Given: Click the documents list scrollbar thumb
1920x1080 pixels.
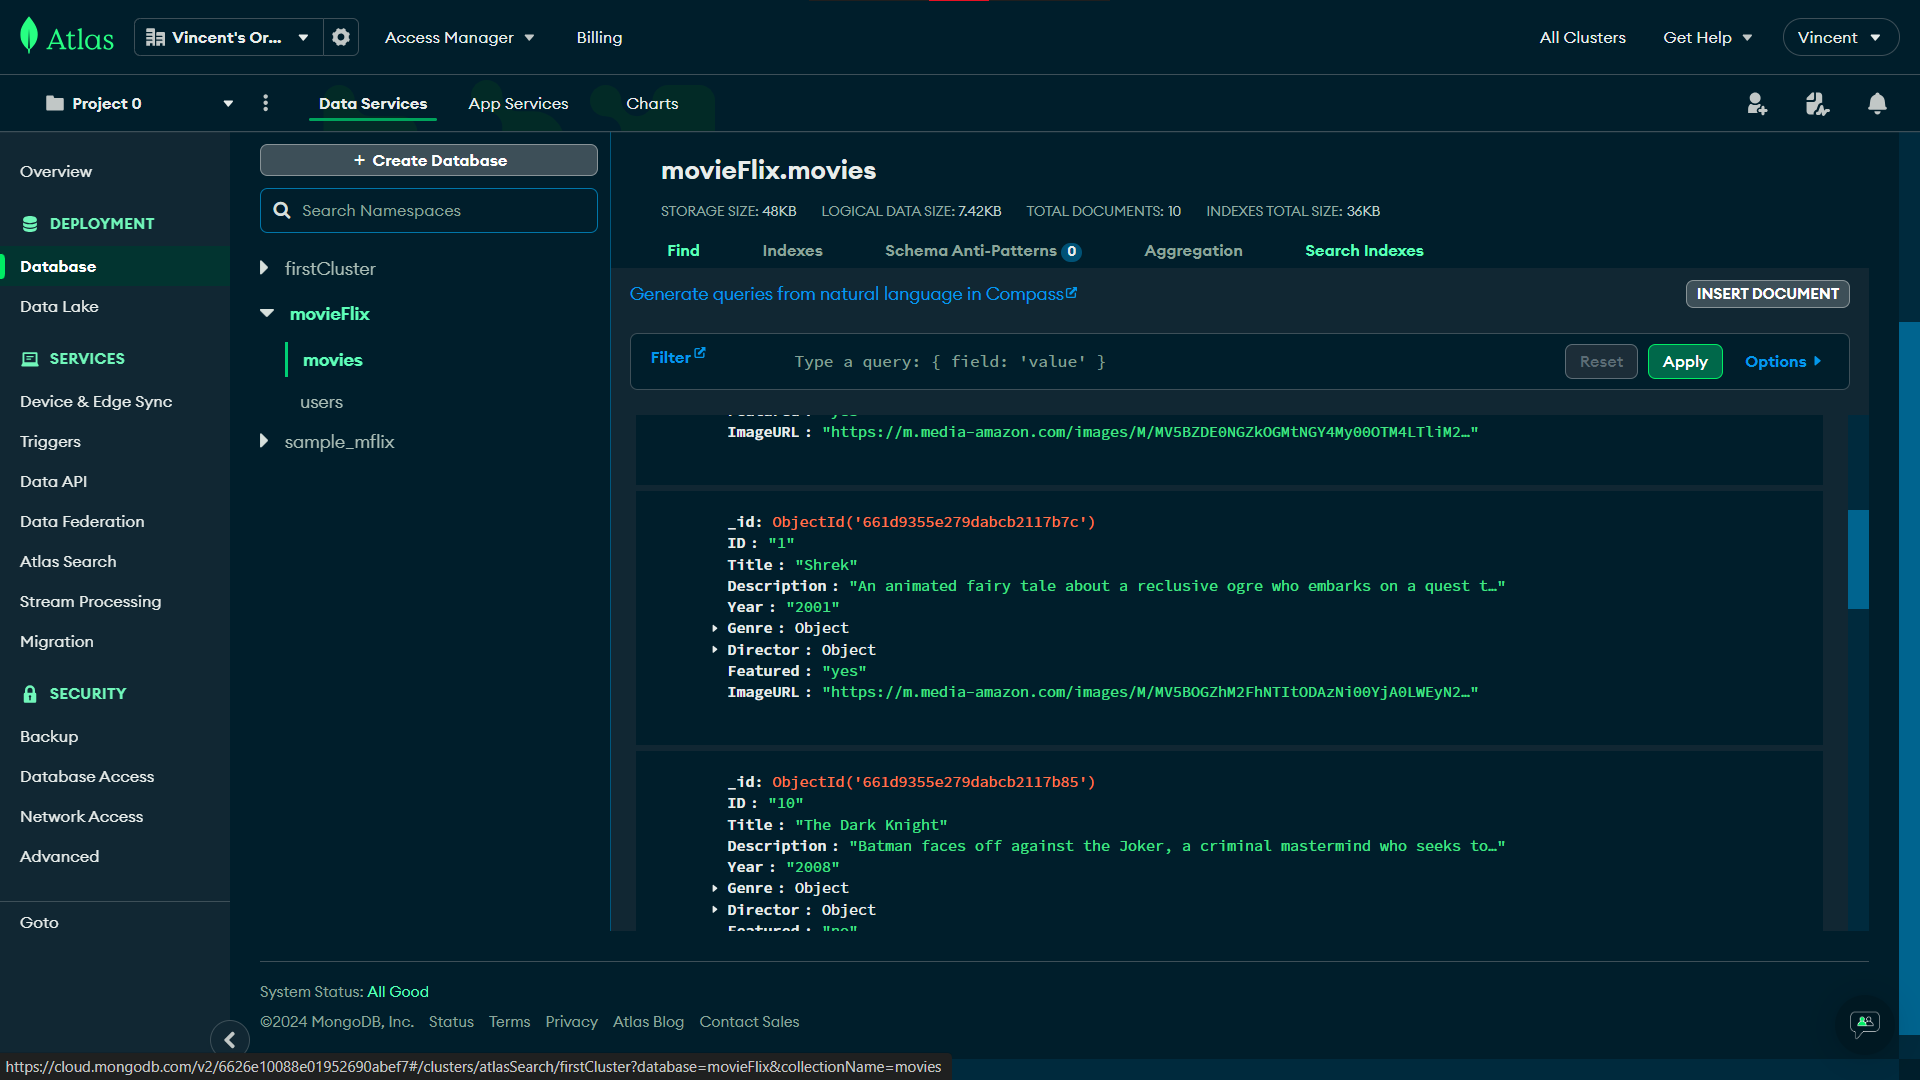Looking at the screenshot, I should point(1858,559).
